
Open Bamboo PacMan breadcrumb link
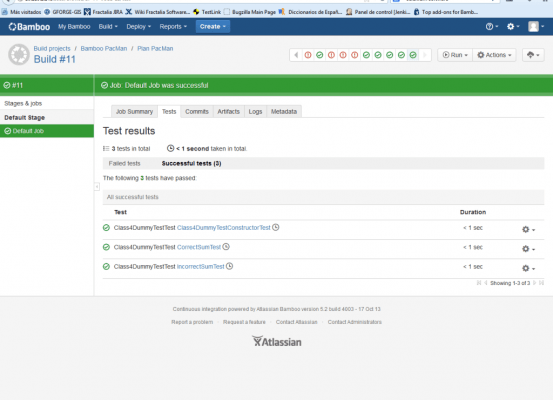104,48
